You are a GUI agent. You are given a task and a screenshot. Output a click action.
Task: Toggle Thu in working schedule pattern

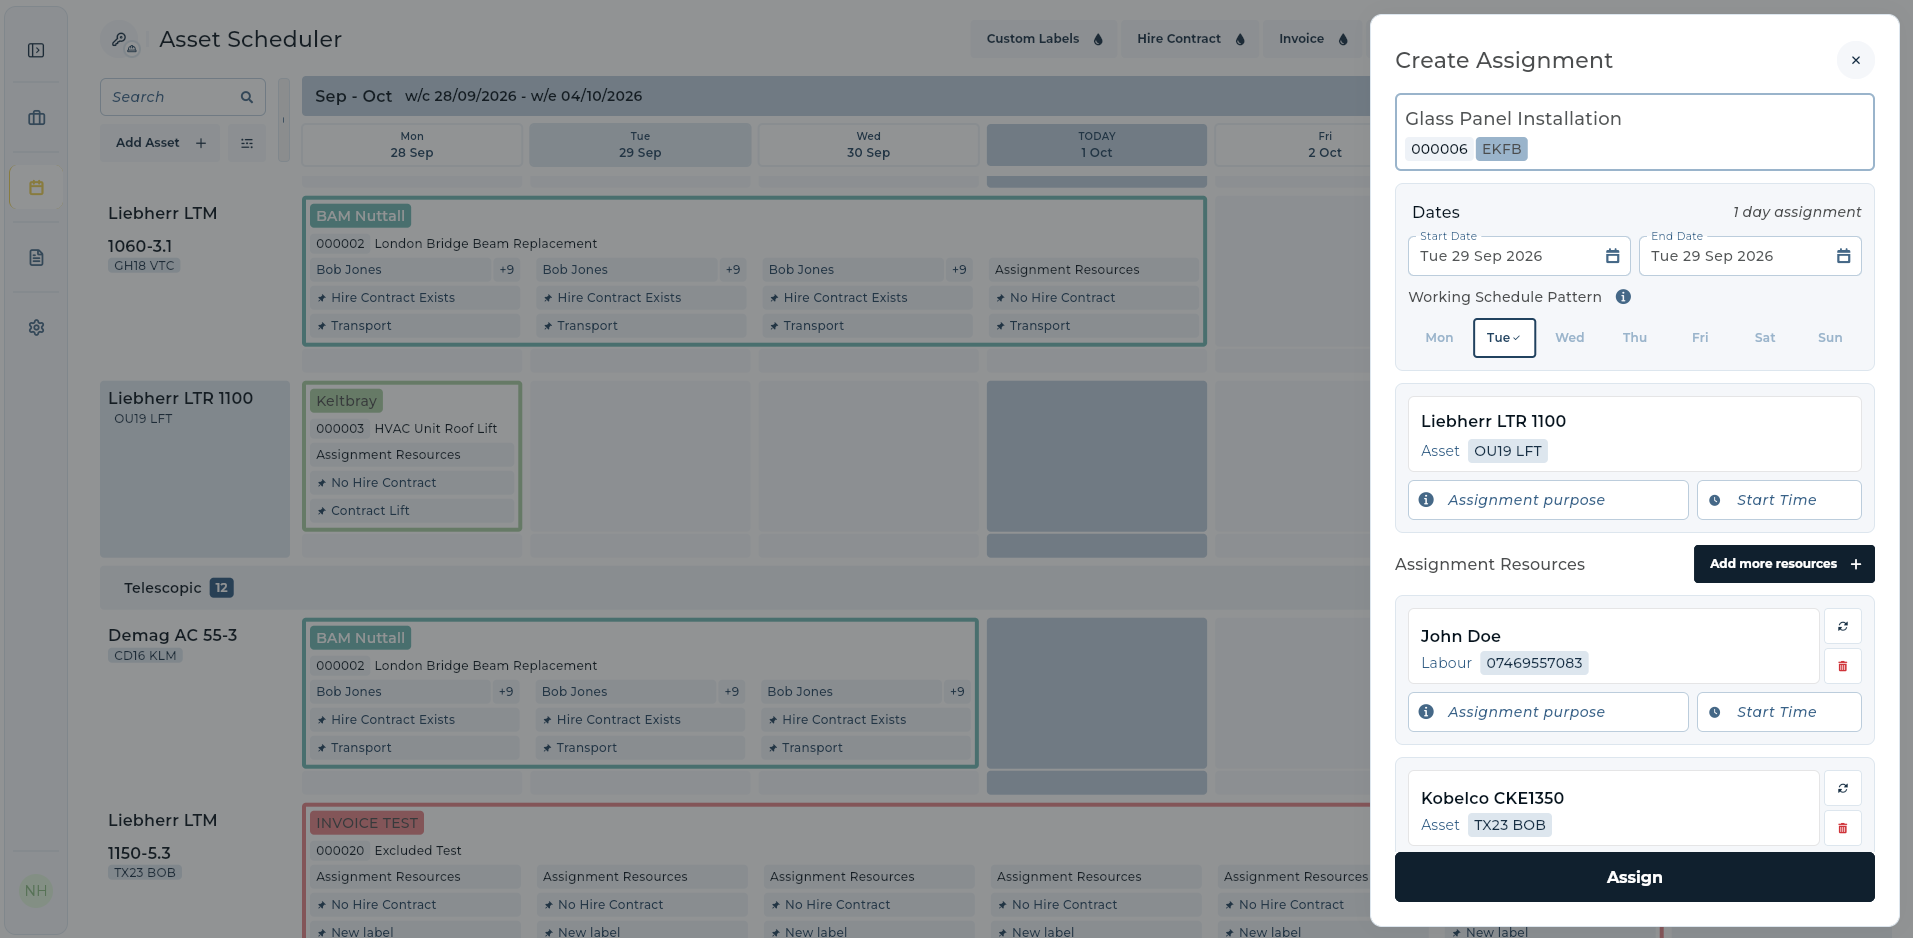1635,338
